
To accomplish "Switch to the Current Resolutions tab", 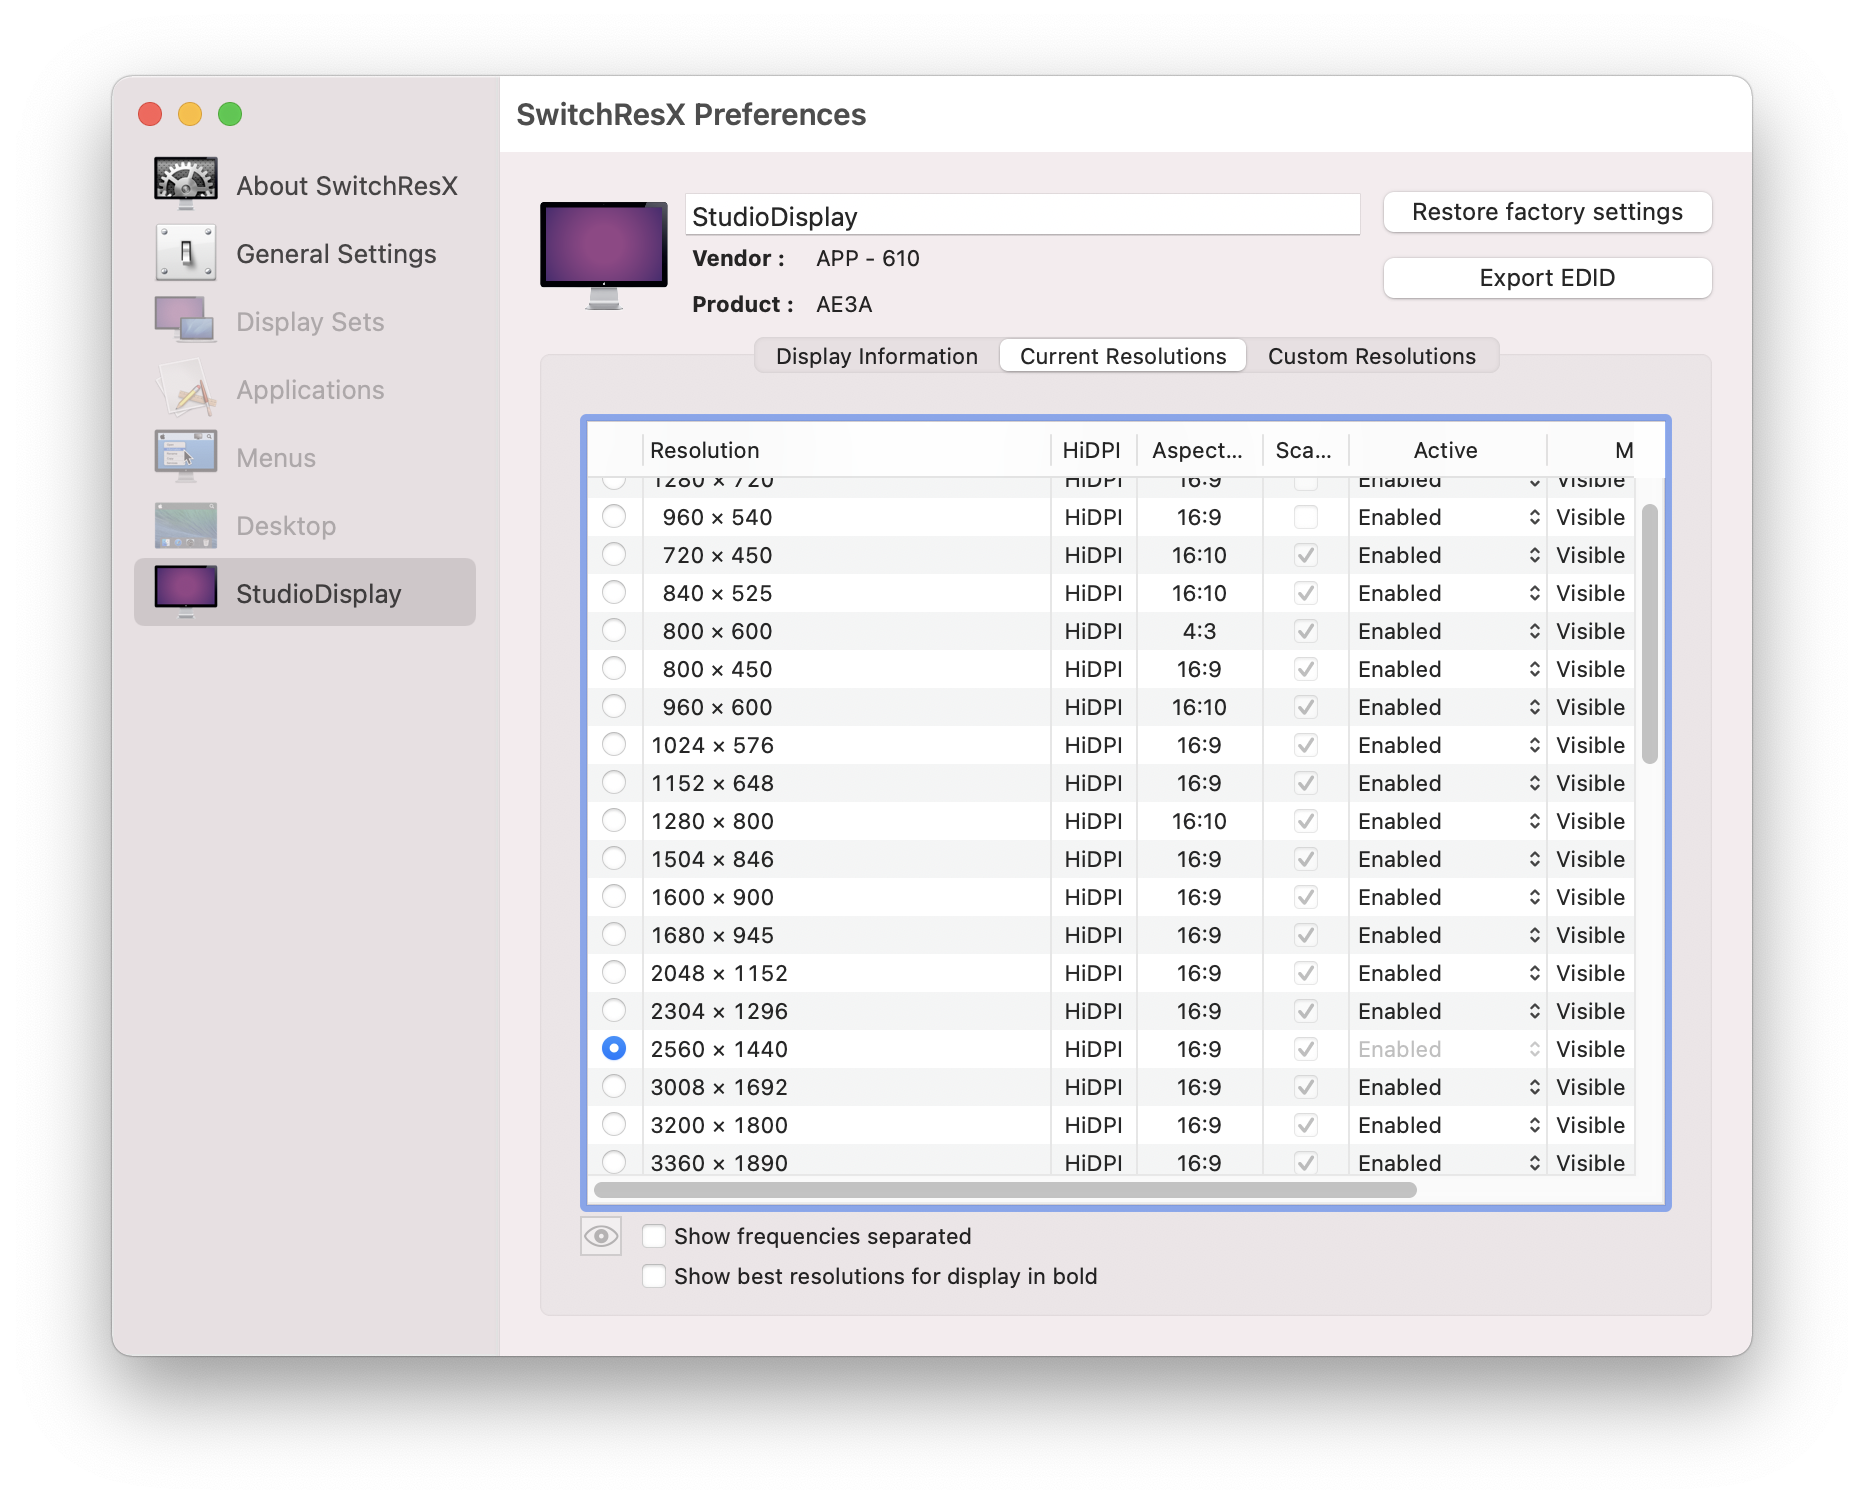I will pos(1123,356).
